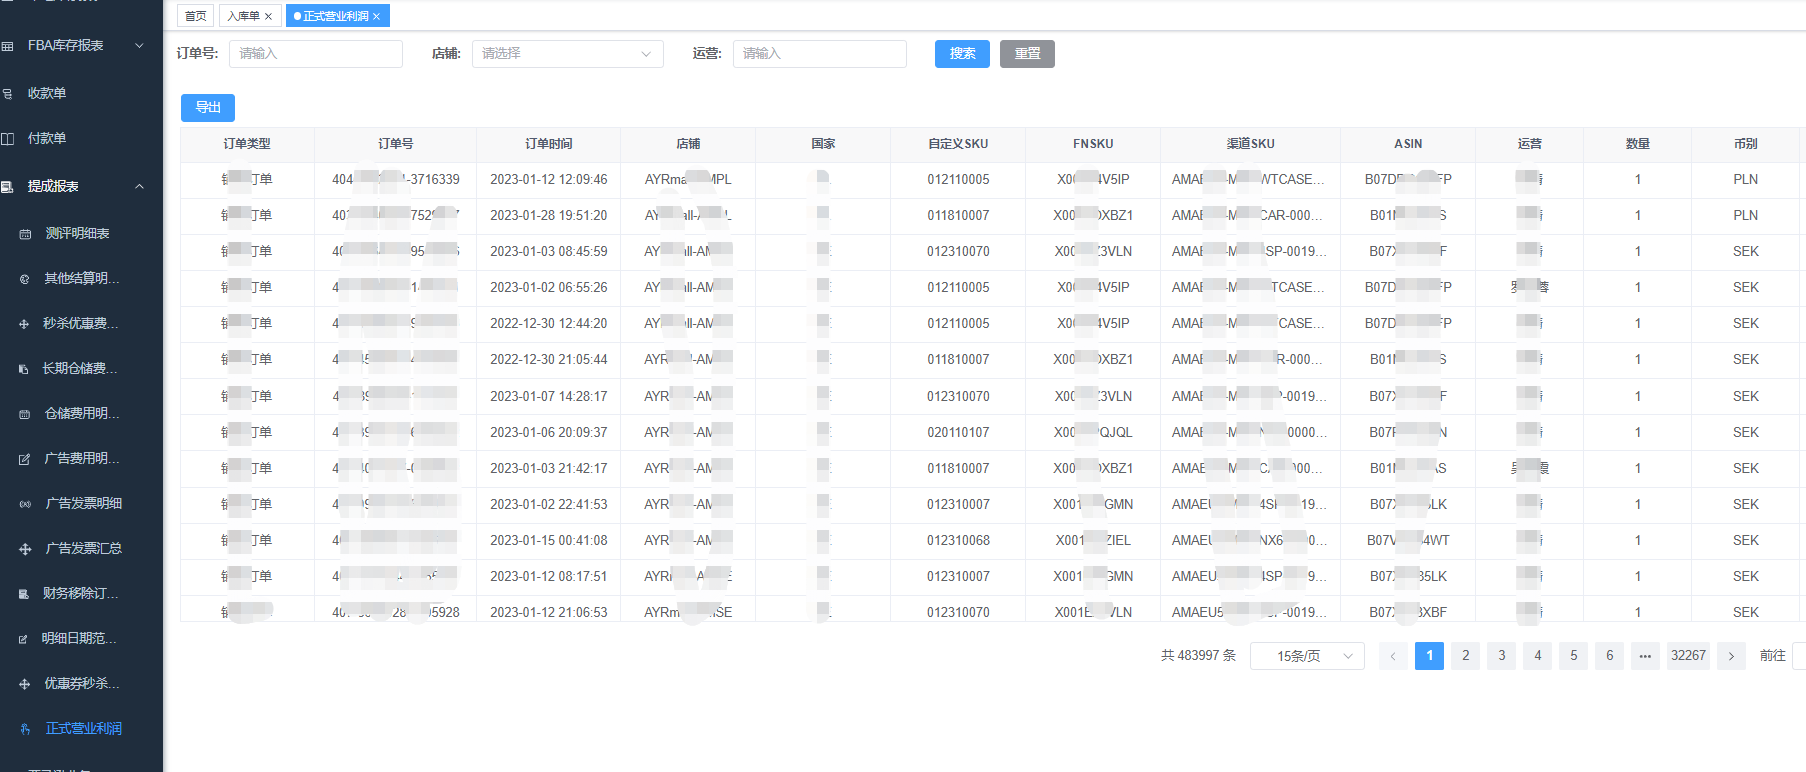
Task: Click the 导出 export button
Action: (208, 108)
